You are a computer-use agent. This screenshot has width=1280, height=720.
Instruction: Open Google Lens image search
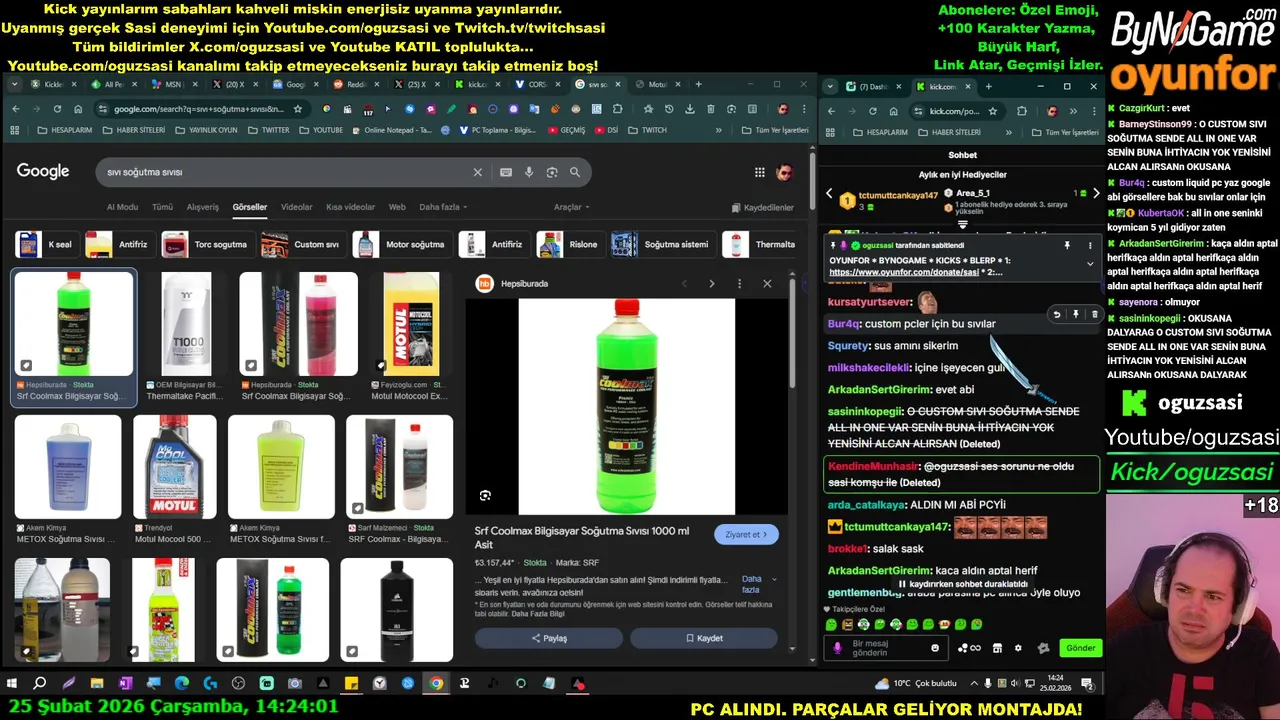pyautogui.click(x=552, y=172)
